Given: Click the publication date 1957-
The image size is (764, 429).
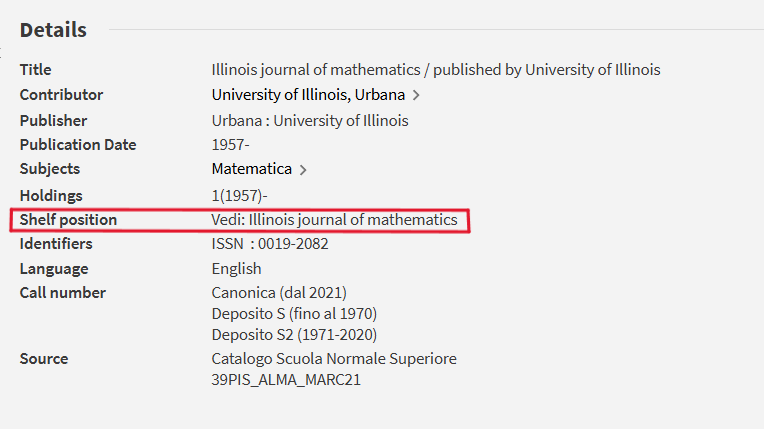Looking at the screenshot, I should [x=230, y=144].
